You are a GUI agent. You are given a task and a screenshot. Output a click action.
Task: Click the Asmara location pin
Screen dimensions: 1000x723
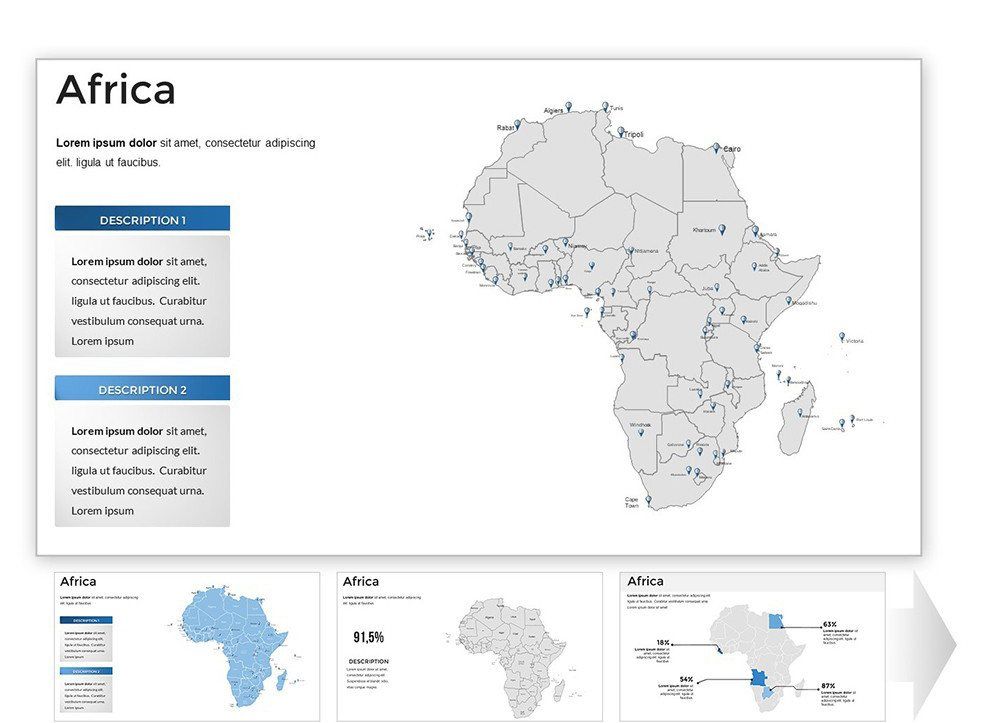pyautogui.click(x=756, y=231)
